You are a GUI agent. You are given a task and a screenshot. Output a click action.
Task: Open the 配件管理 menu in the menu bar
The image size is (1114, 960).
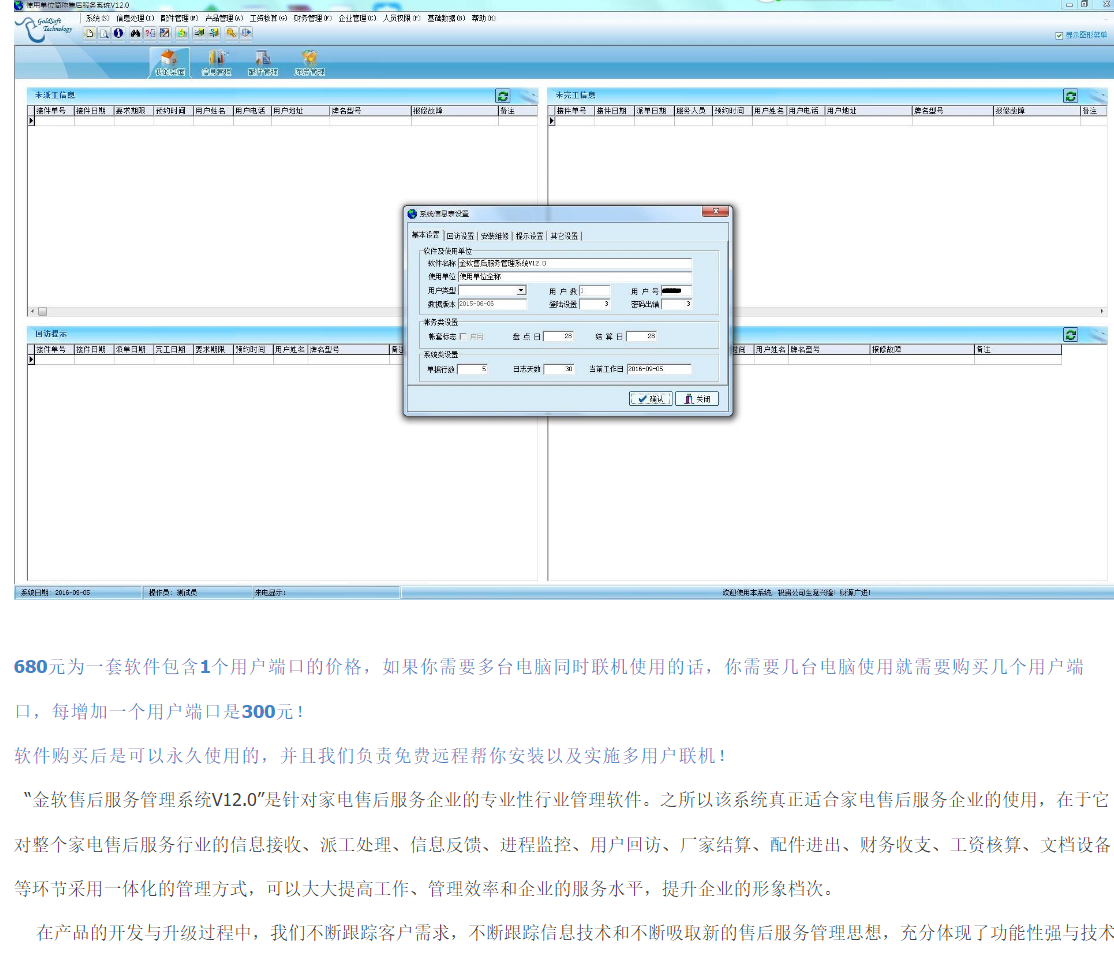(x=179, y=18)
